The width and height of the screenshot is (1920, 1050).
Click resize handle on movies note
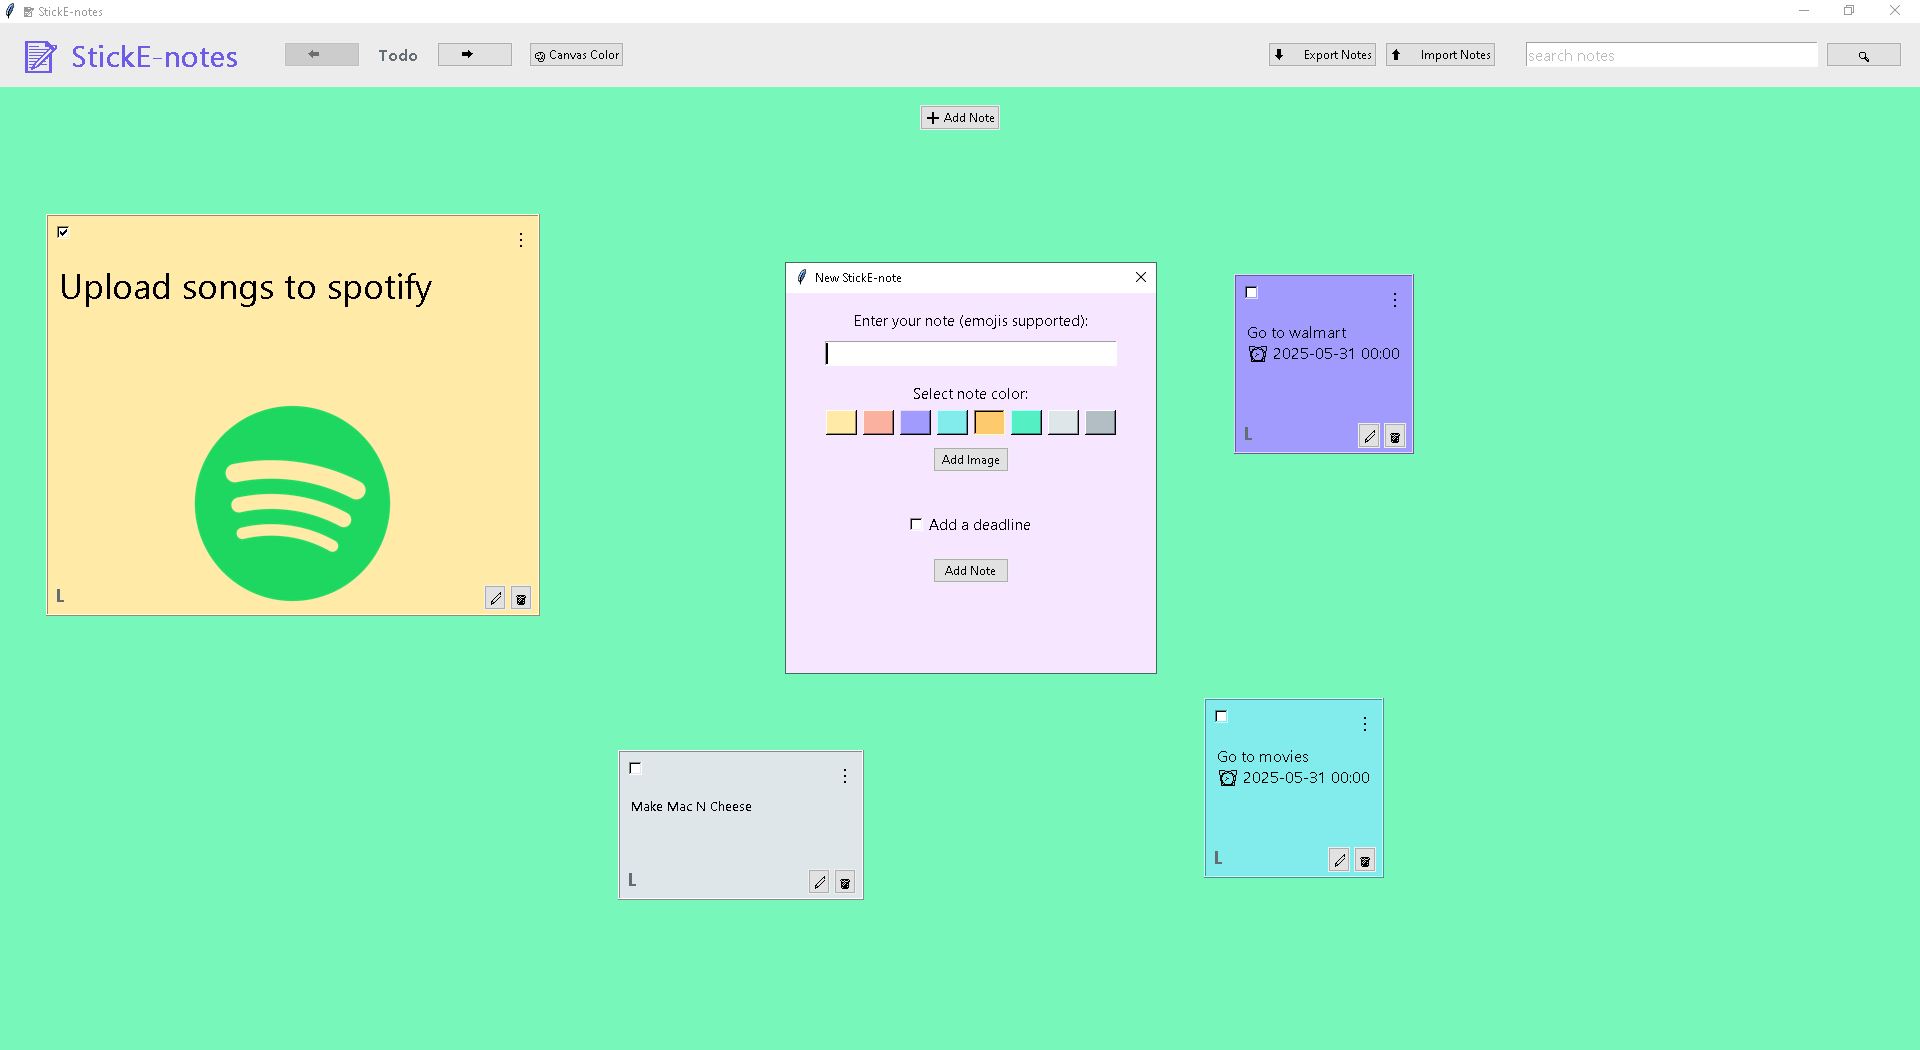coord(1218,858)
